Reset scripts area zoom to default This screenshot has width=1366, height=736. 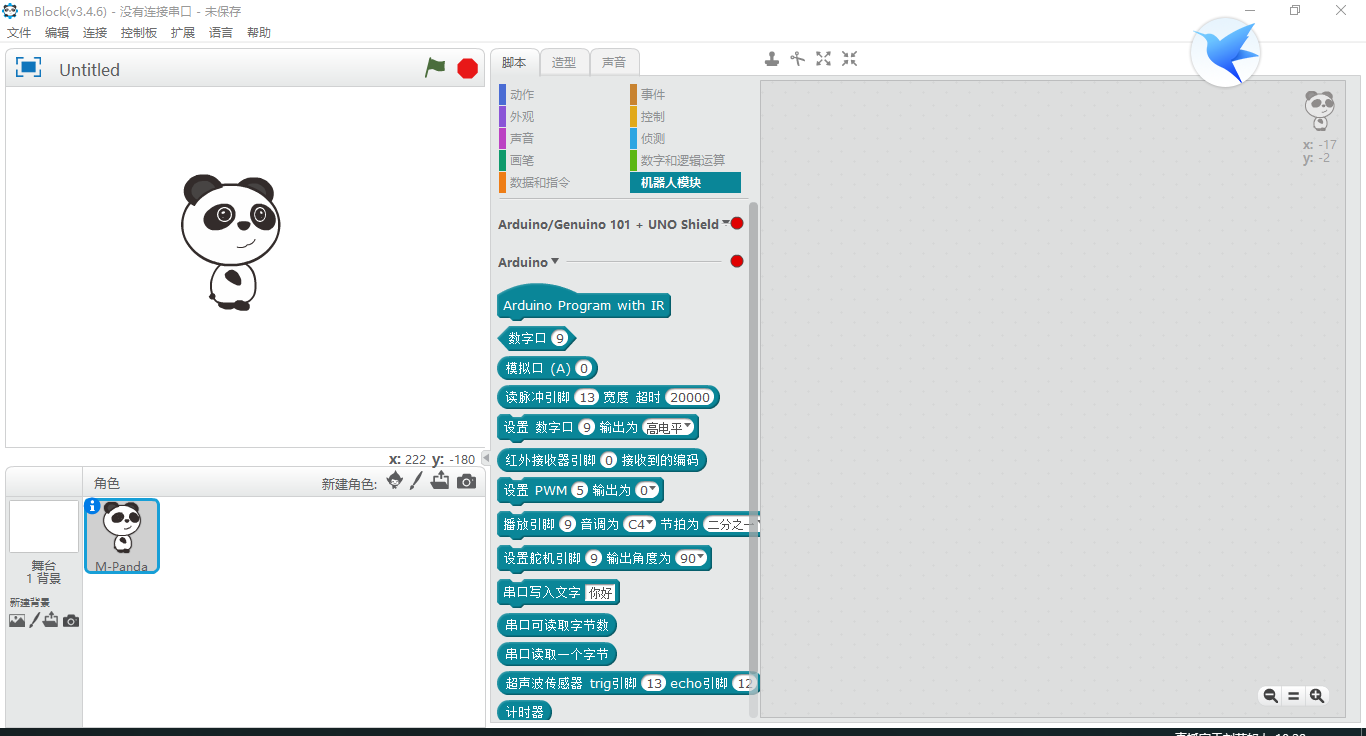(x=1293, y=696)
